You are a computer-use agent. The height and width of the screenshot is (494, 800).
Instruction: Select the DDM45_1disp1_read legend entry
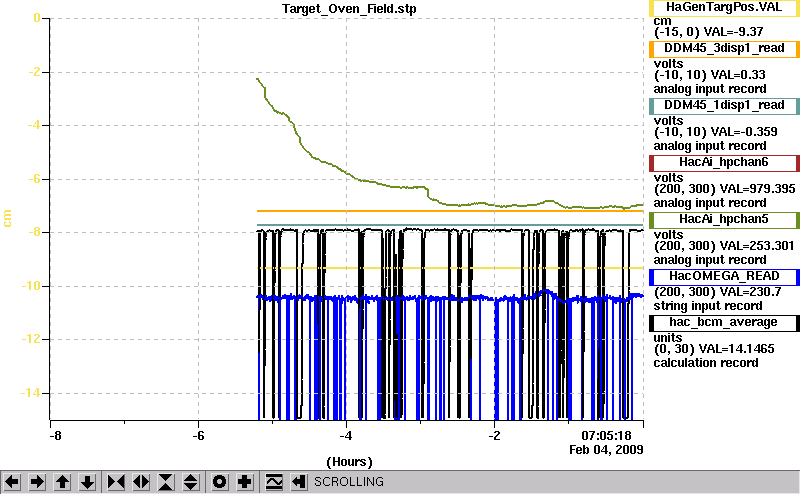pyautogui.click(x=724, y=106)
